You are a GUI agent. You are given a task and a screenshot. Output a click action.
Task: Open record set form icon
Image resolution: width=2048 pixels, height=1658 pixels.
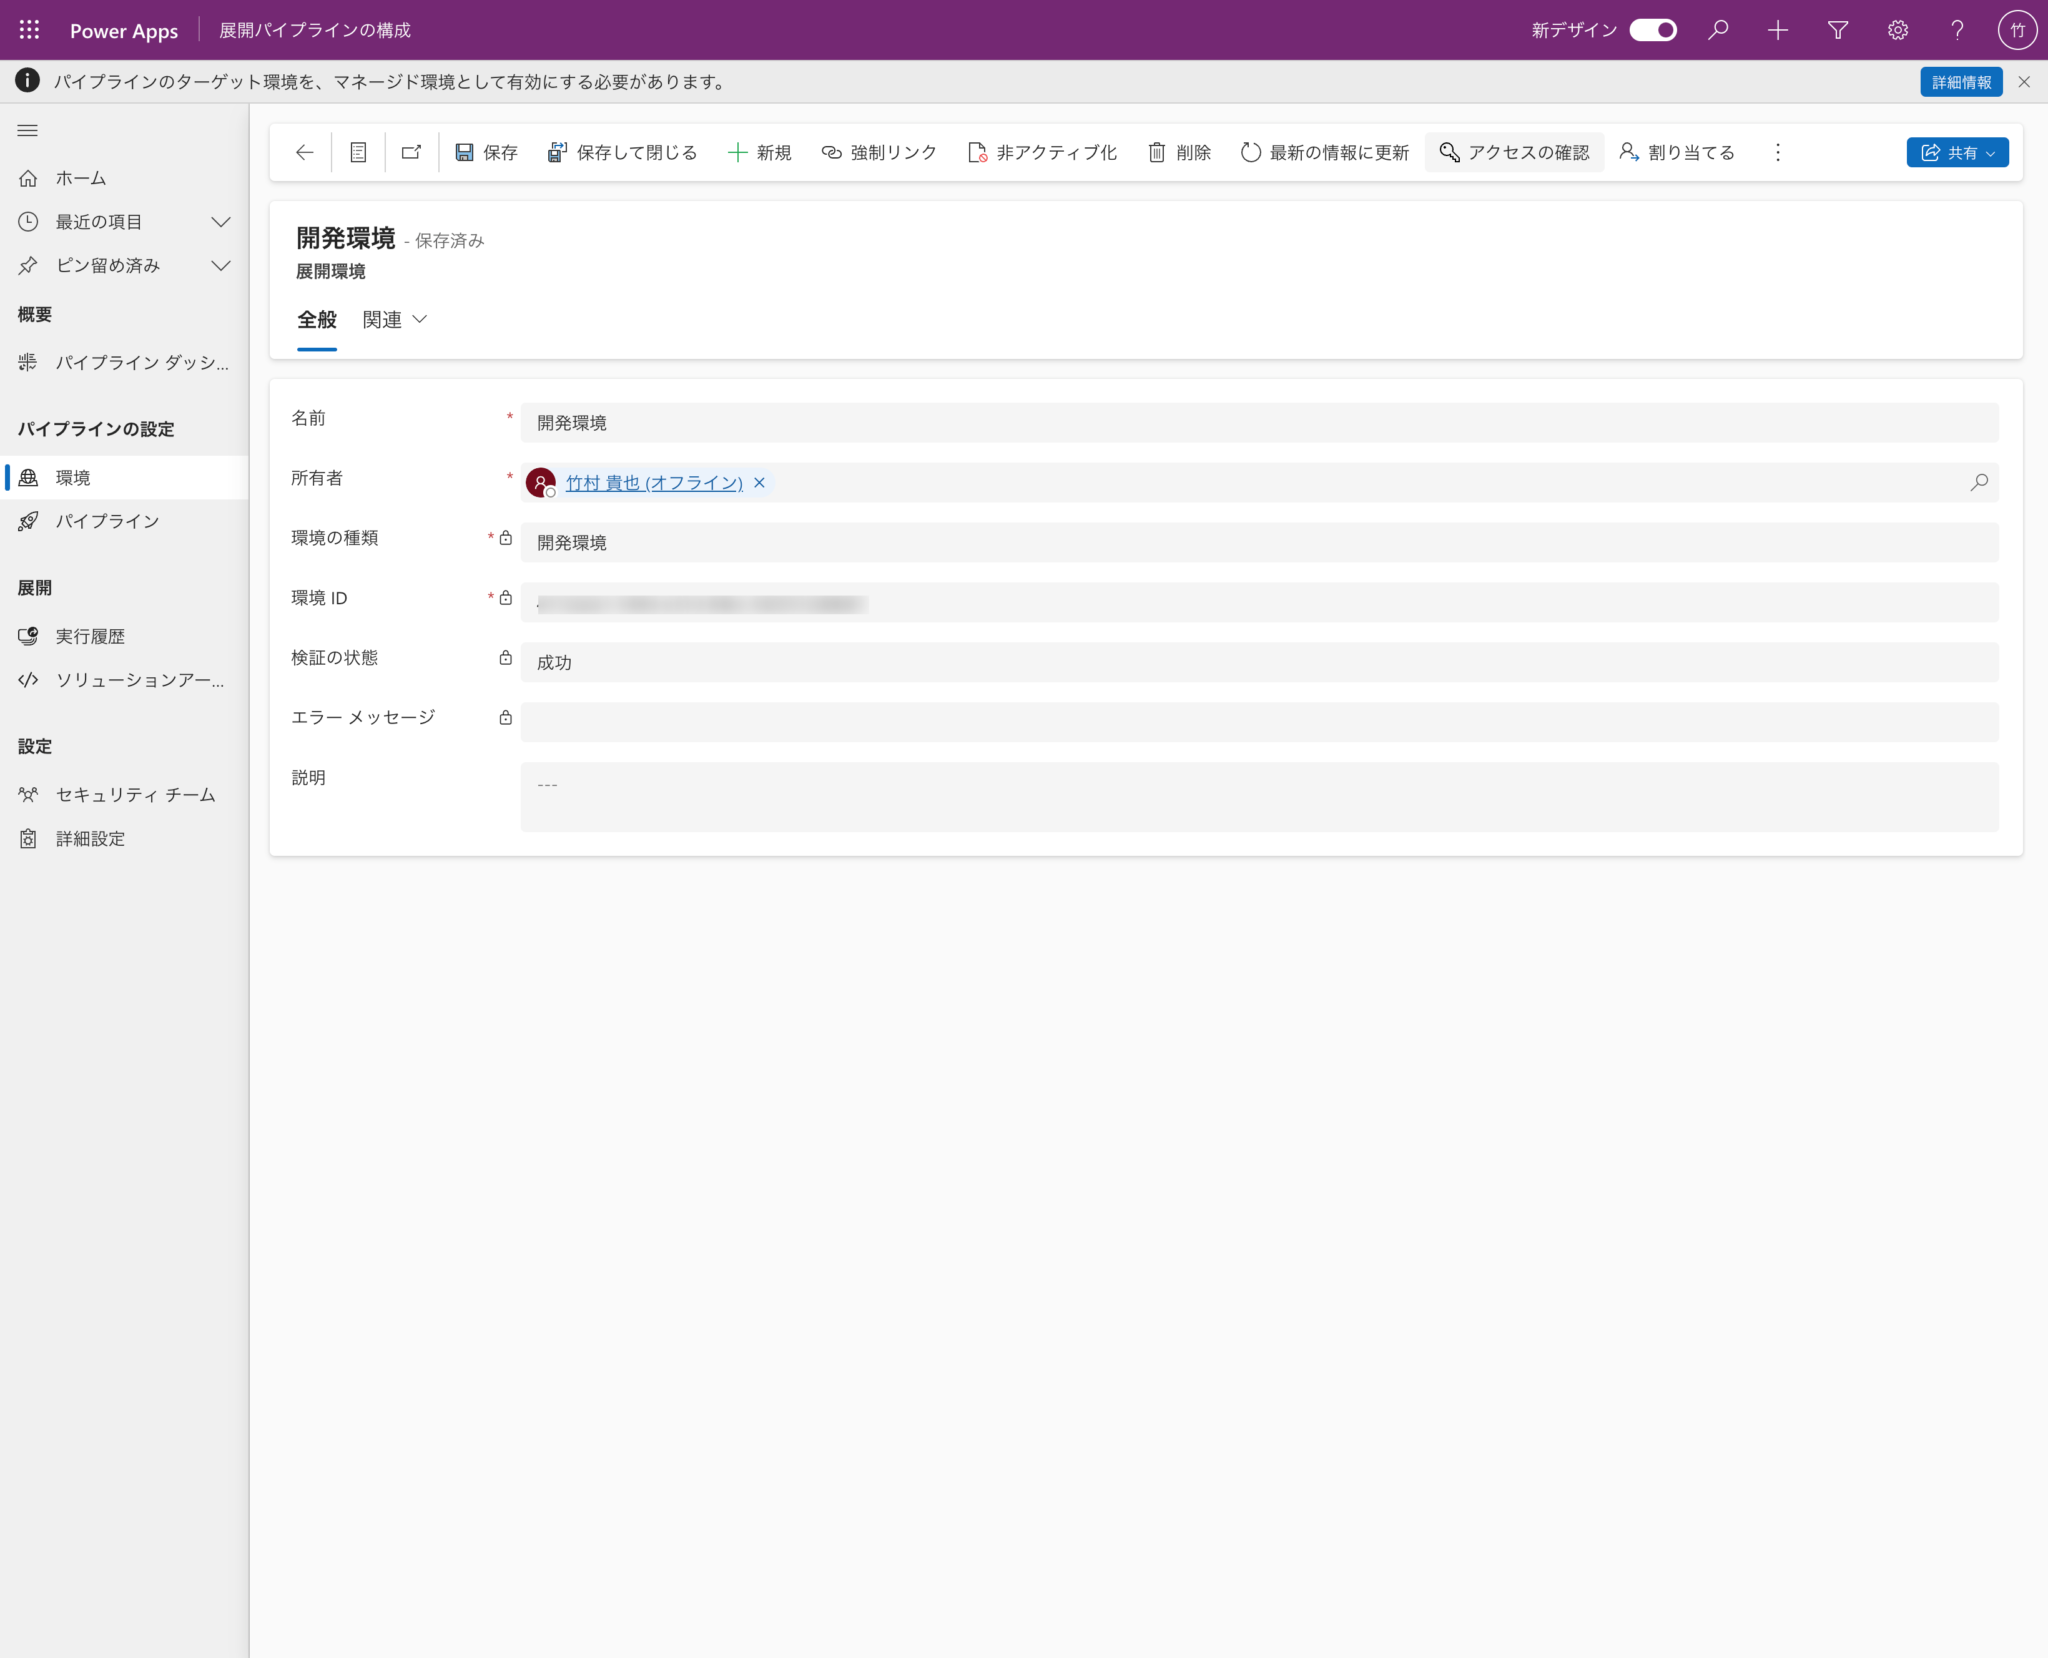point(358,152)
